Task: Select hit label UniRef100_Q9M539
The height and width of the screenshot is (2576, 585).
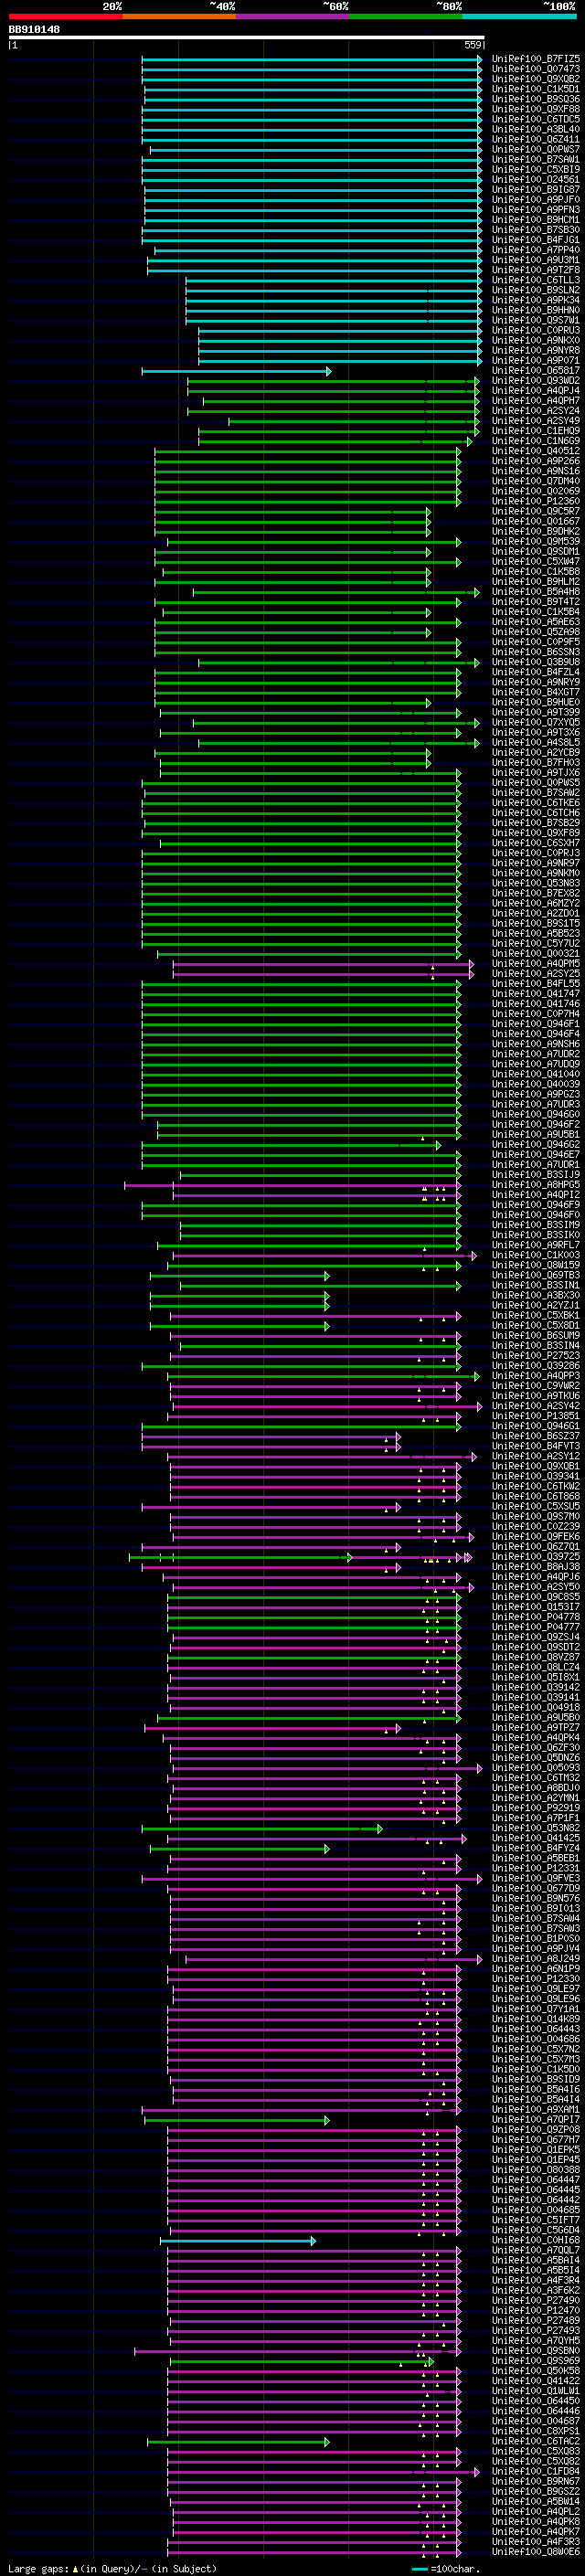Action: pos(536,541)
